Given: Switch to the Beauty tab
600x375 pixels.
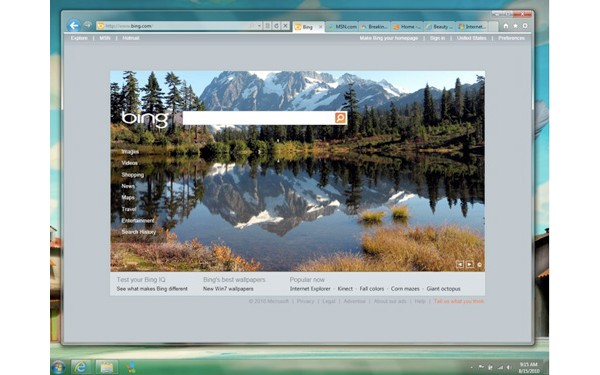Looking at the screenshot, I should (x=440, y=27).
